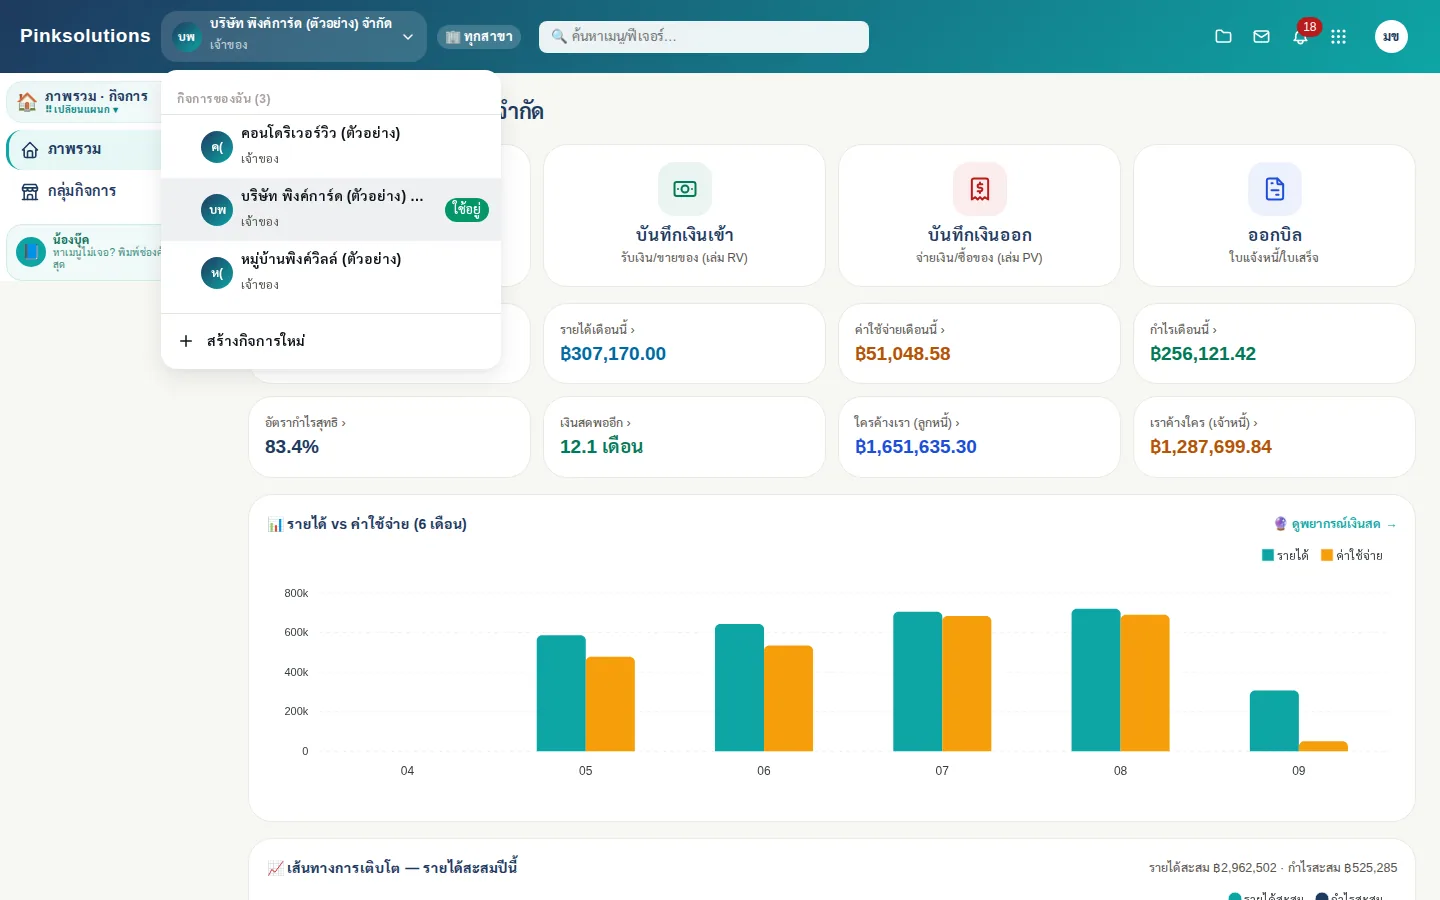Switch to คอนโดริเวอร์วิว (ตัวอย่าง)

[331, 147]
